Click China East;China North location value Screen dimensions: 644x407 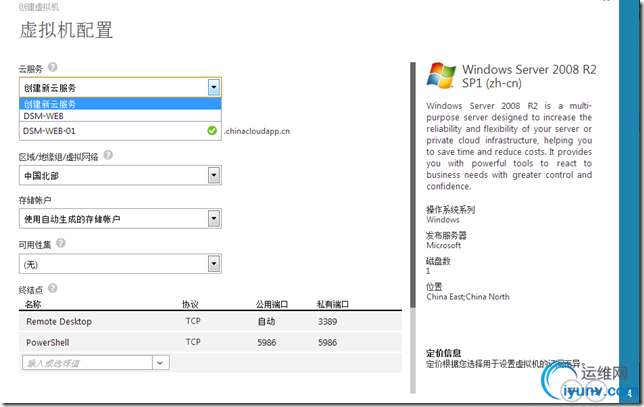pos(468,297)
